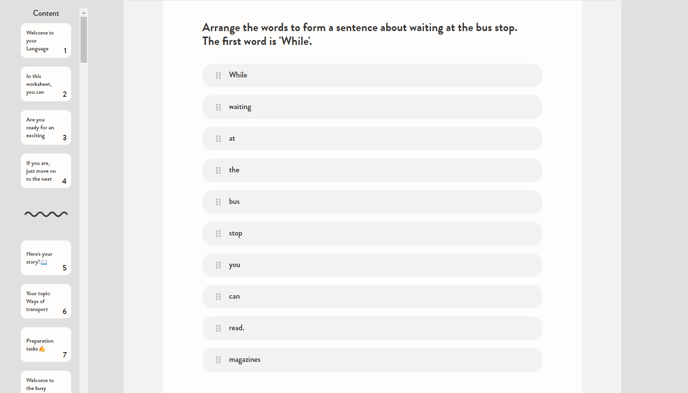Click the grip handle for the word 'the'
This screenshot has height=393, width=688.
[x=218, y=170]
